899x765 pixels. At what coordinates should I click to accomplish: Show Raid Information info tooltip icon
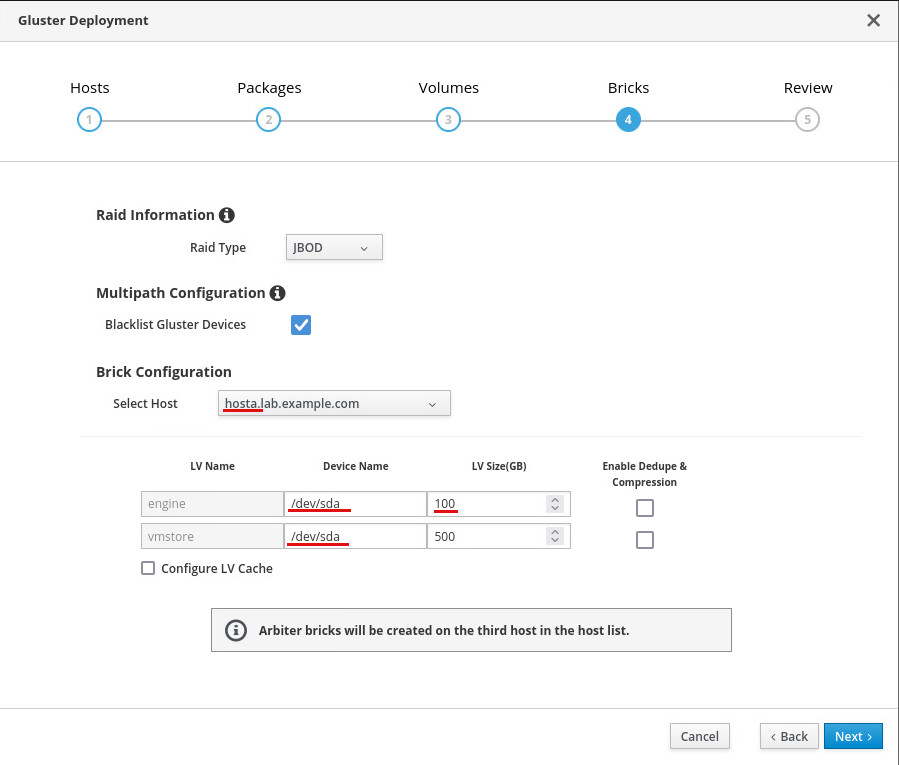pos(226,215)
